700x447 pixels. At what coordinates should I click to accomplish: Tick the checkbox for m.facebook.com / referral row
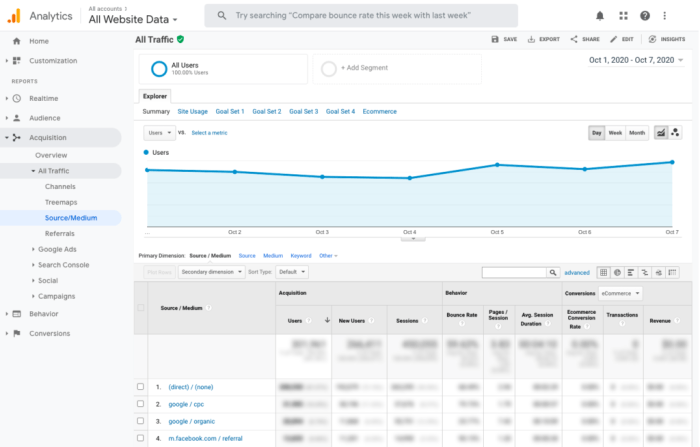[141, 438]
